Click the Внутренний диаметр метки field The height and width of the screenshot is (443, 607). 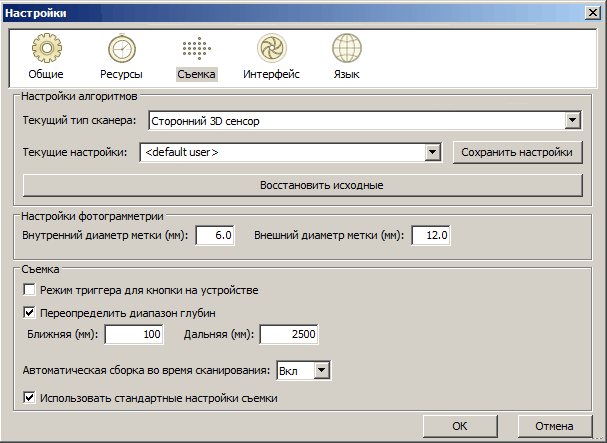[x=215, y=235]
